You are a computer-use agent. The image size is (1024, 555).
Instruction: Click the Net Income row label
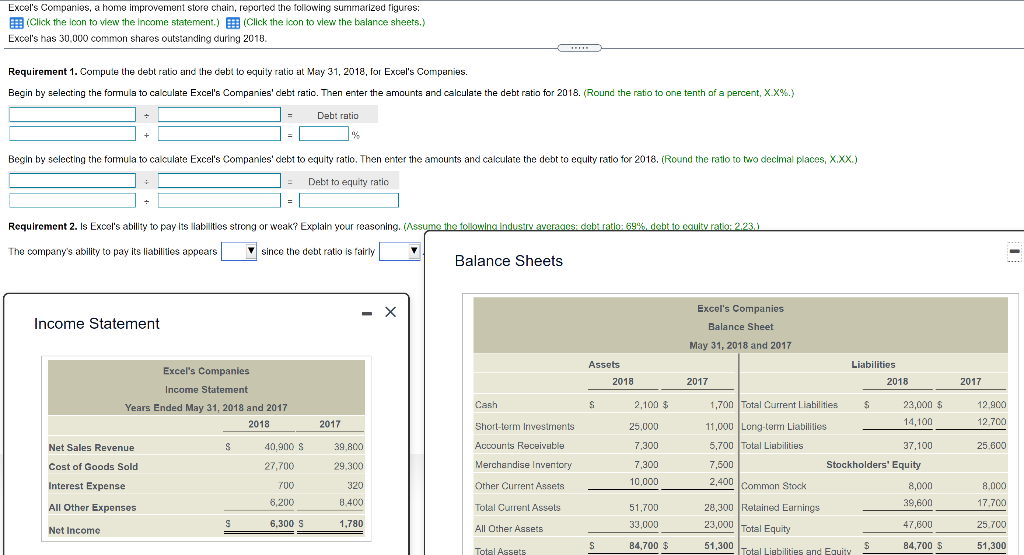[74, 530]
